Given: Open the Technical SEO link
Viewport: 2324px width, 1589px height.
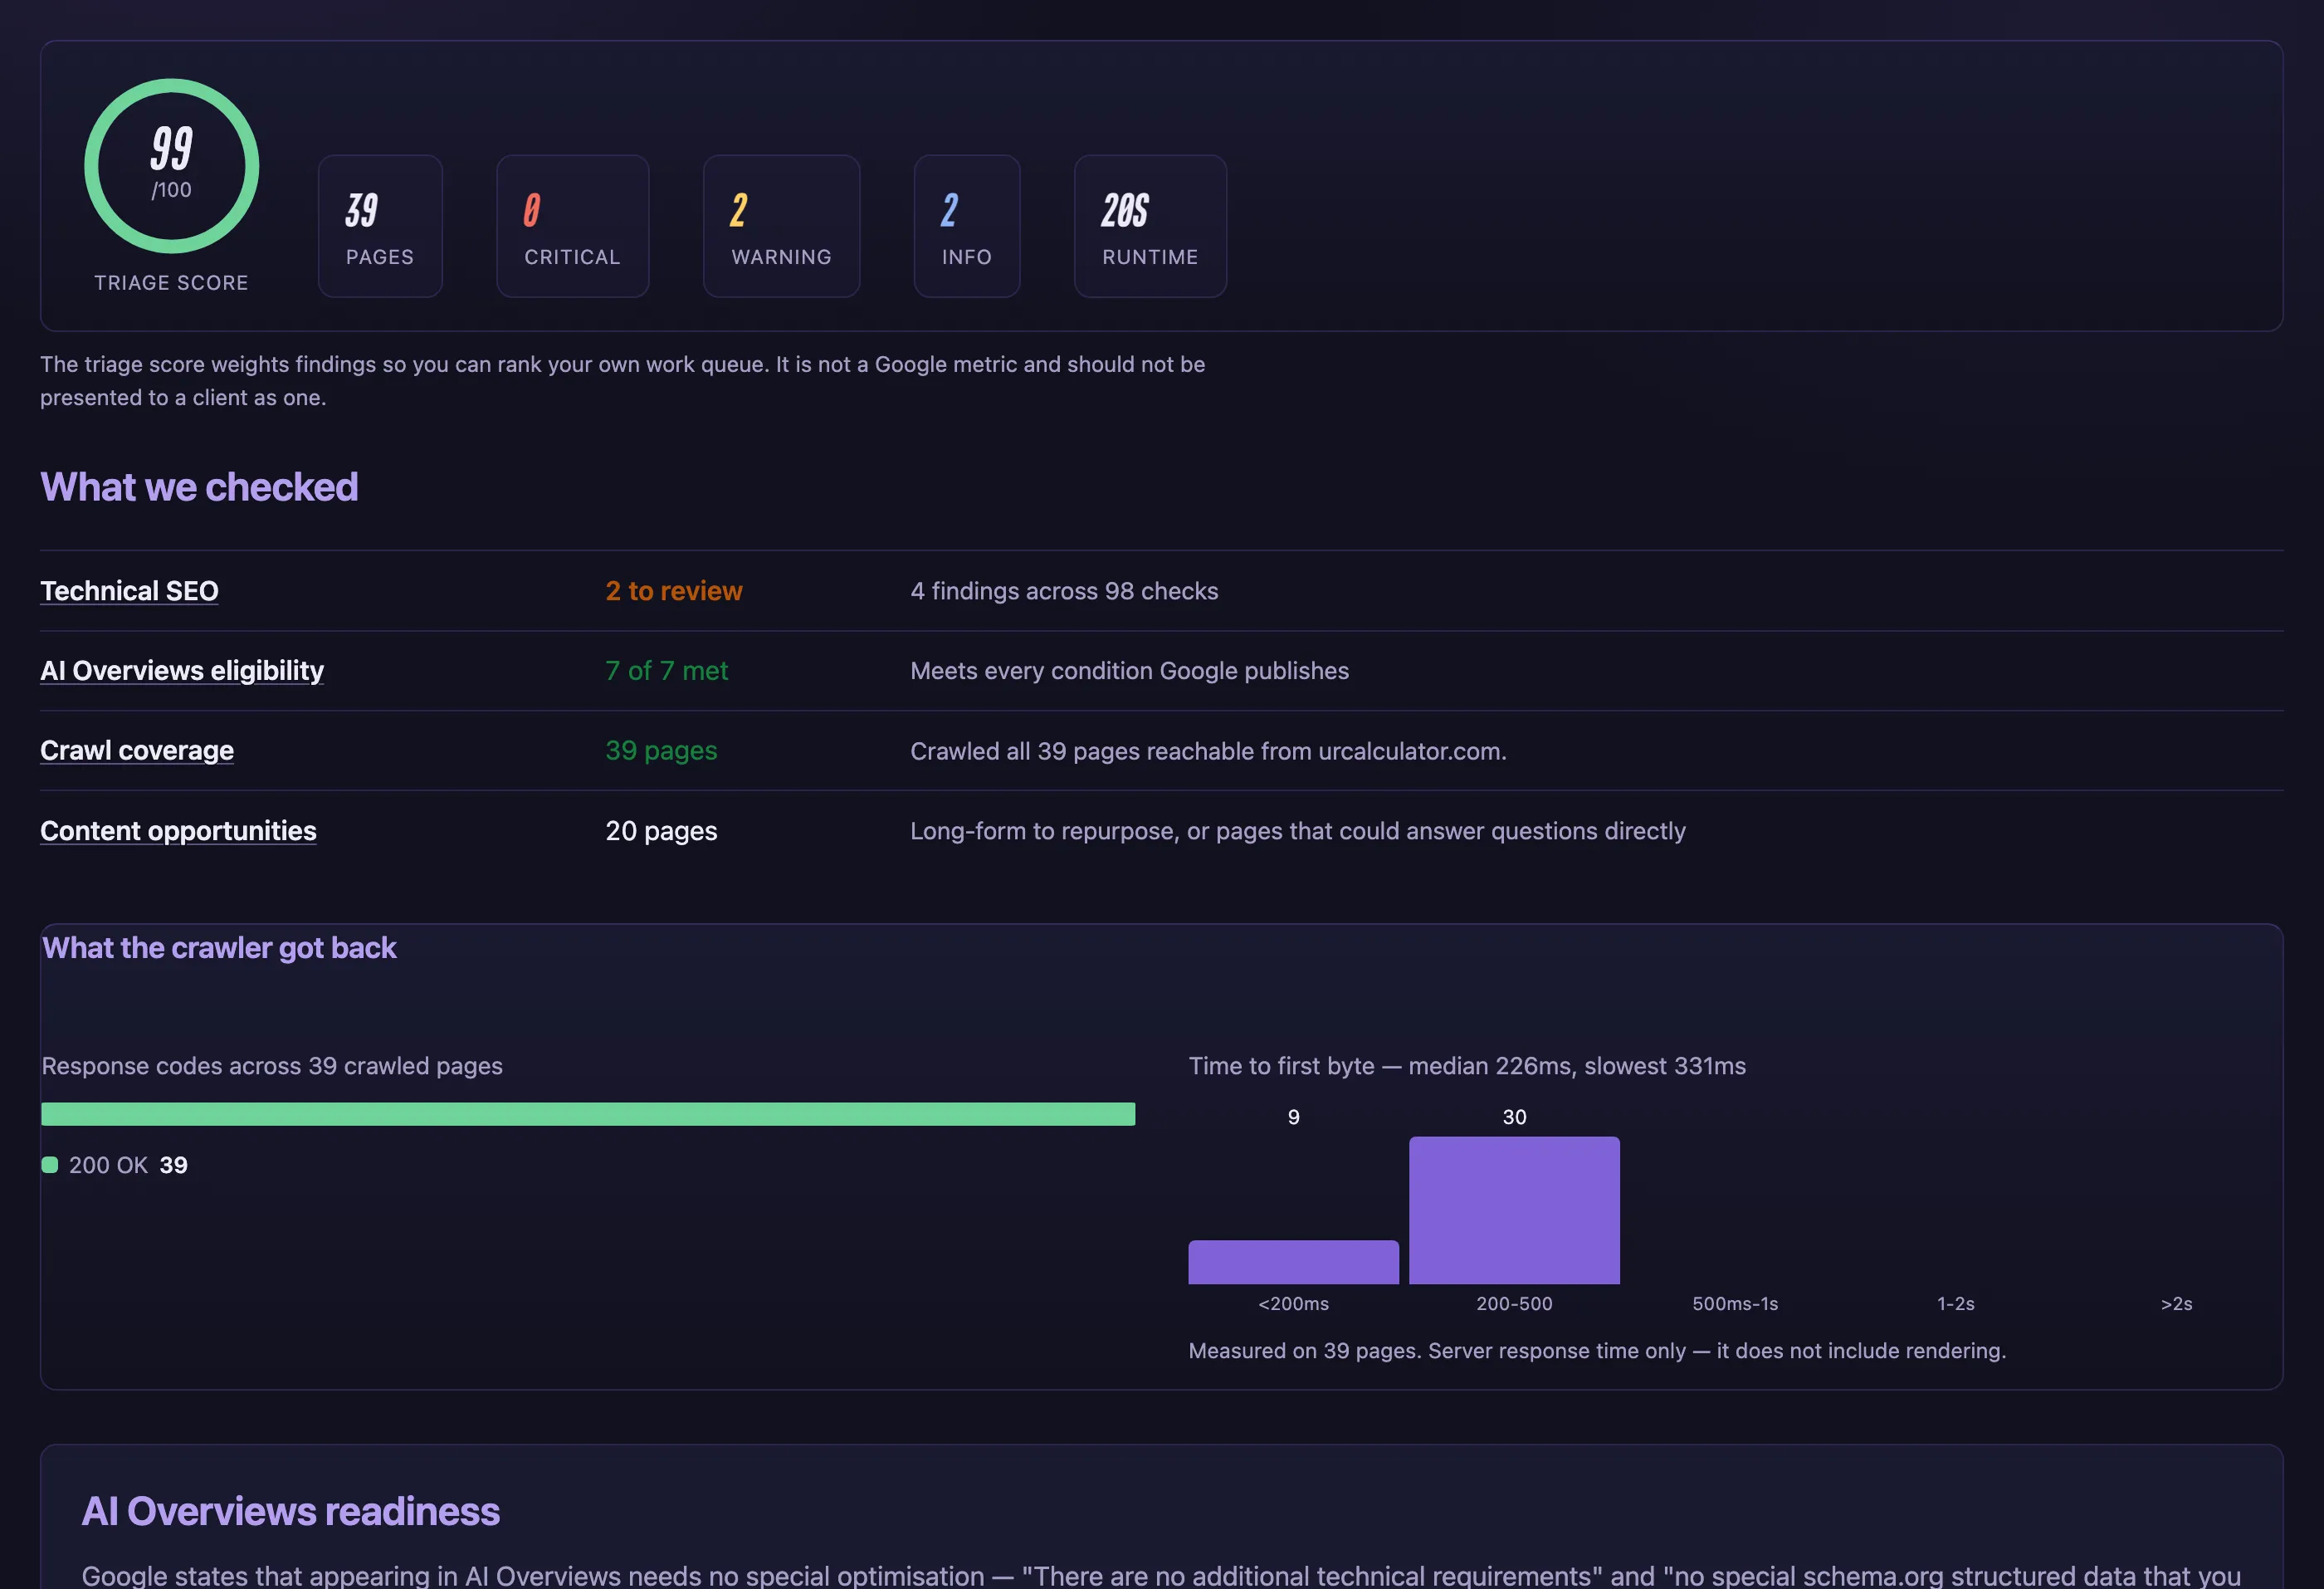Looking at the screenshot, I should 129,591.
